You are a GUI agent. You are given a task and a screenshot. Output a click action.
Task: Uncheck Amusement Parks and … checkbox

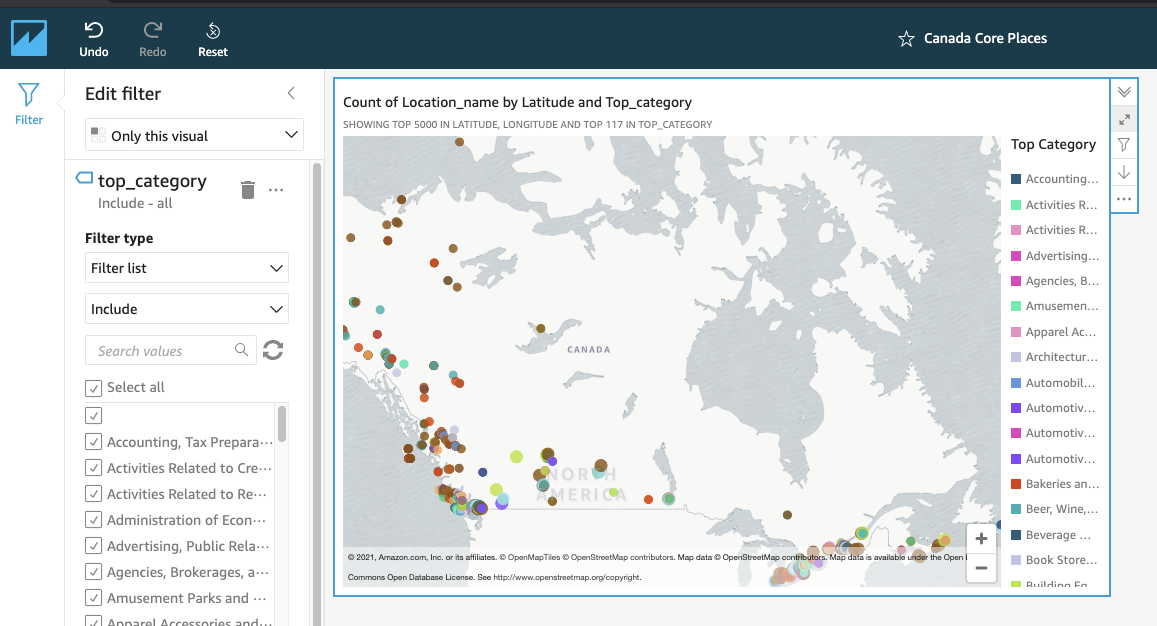coord(93,598)
